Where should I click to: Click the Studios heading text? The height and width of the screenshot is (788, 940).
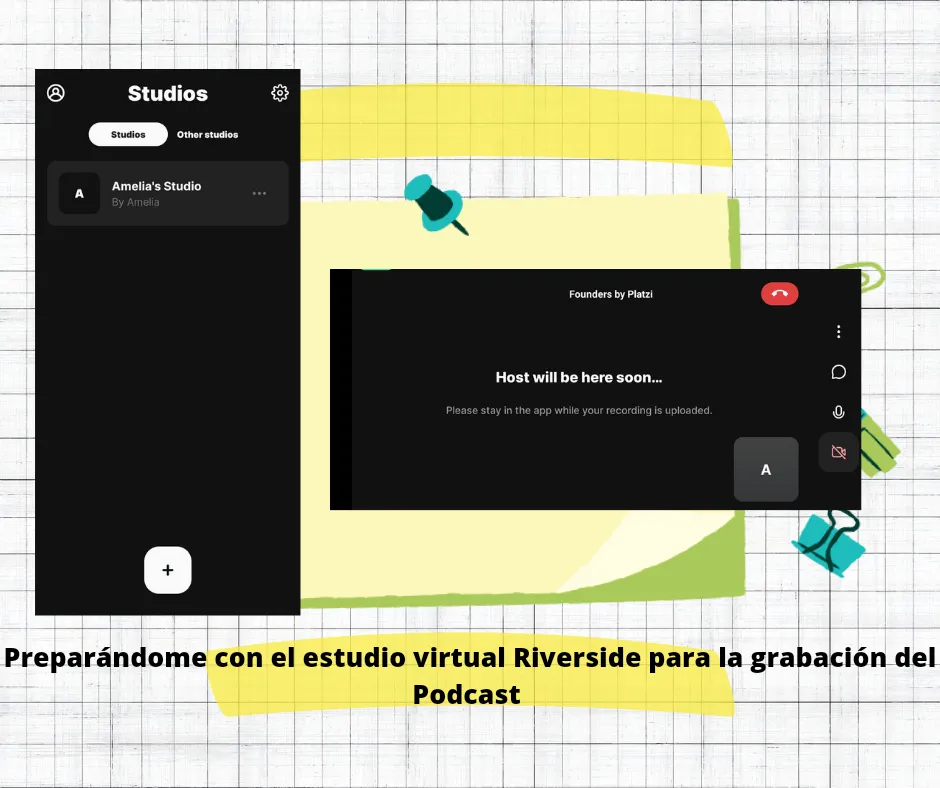point(168,94)
